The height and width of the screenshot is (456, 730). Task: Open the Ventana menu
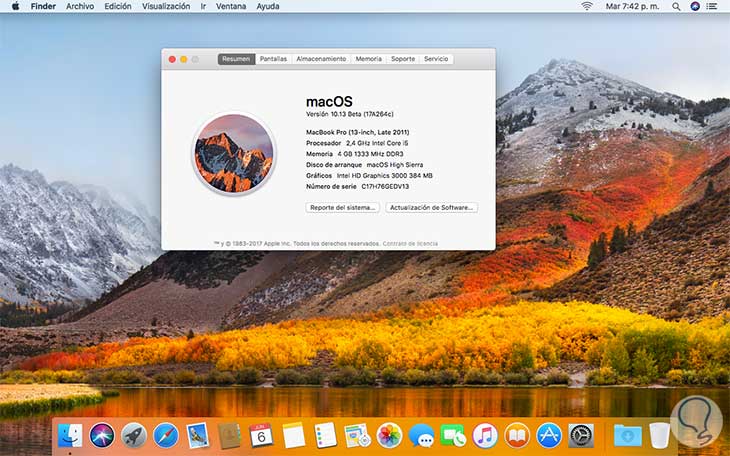coord(231,7)
